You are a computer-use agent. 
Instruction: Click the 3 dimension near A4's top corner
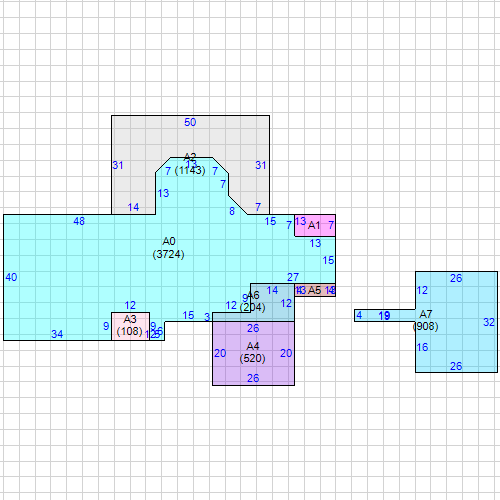point(207,317)
